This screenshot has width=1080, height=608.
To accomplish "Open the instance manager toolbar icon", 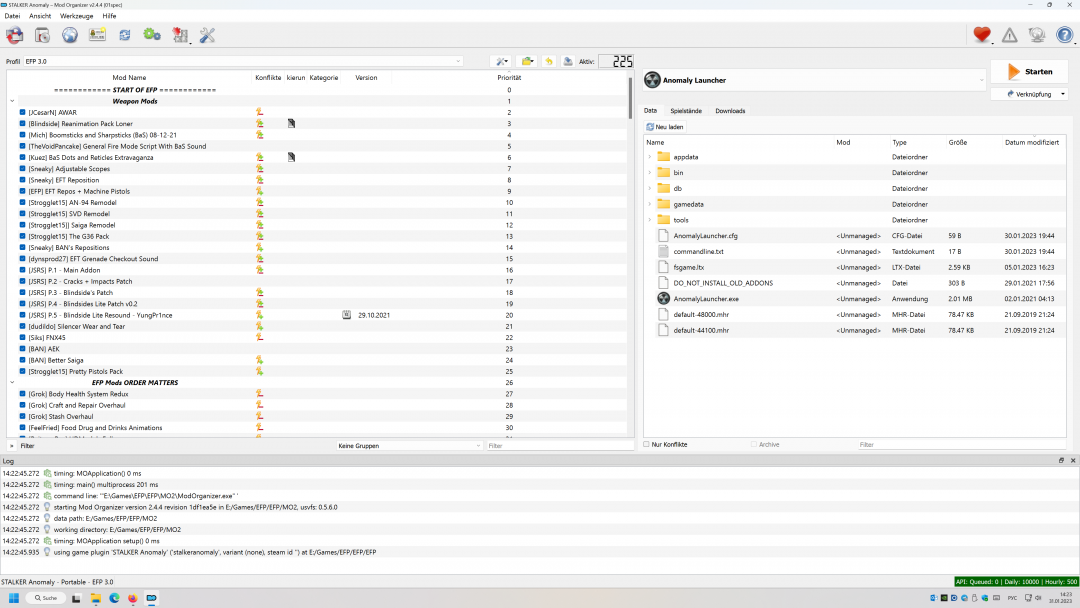I will pos(14,34).
